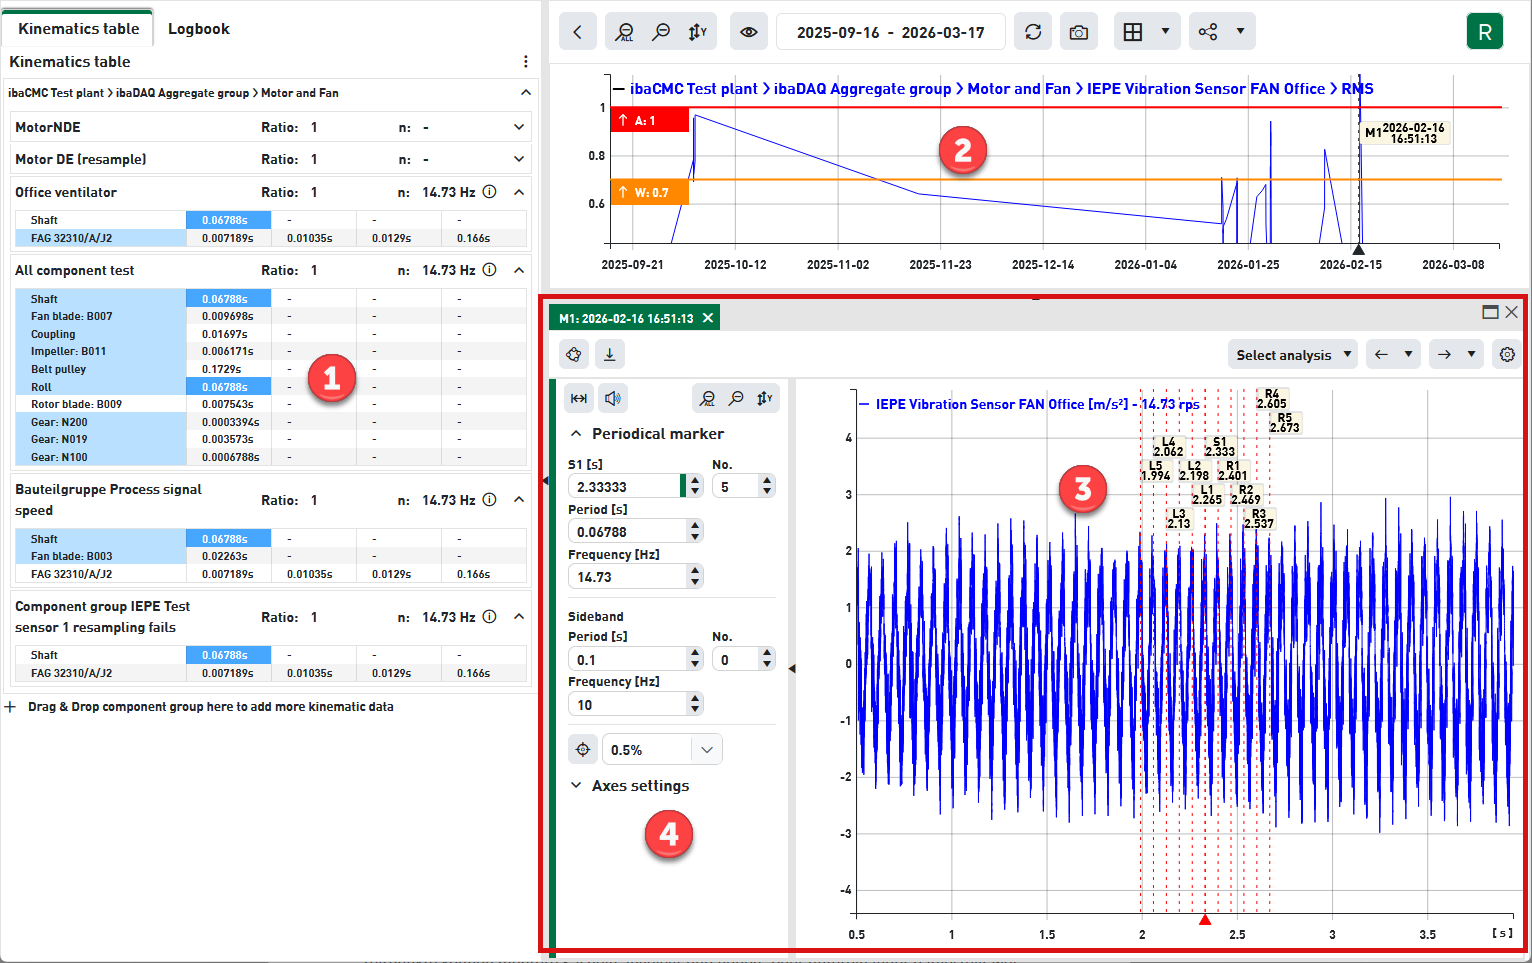The width and height of the screenshot is (1532, 963).
Task: Click the share icon in top toolbar
Action: tap(1208, 32)
